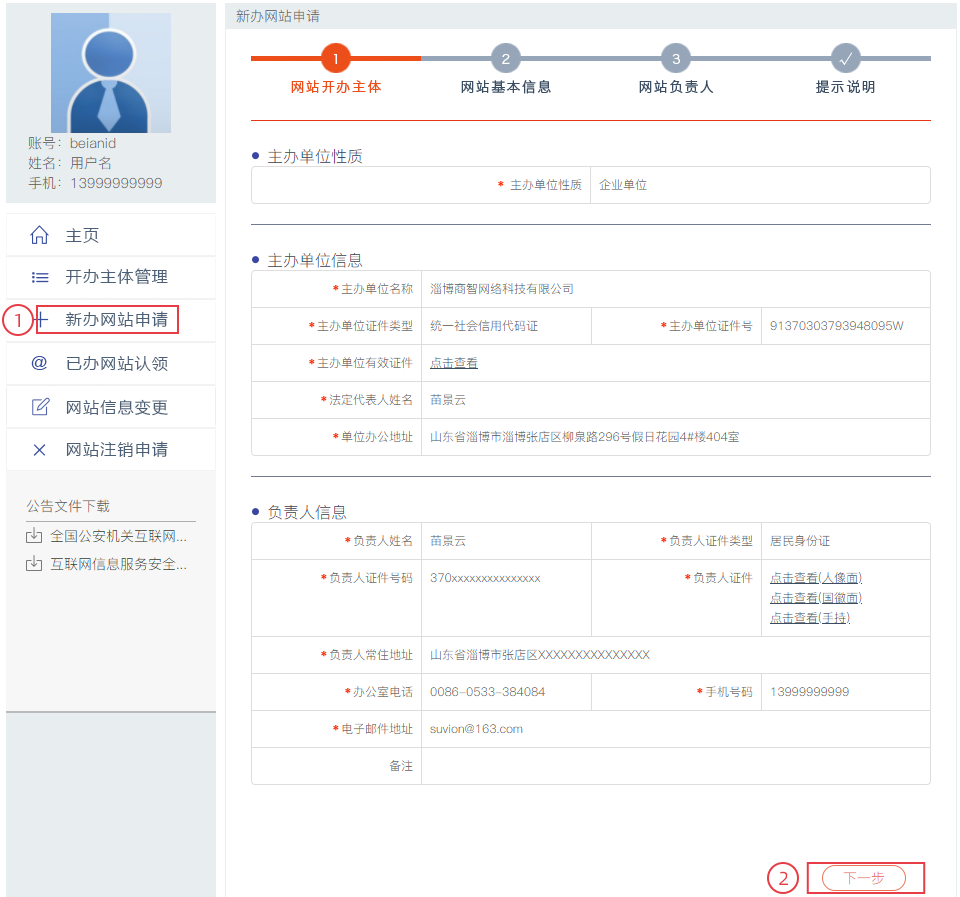Open 点击查看(国徽面) ID link
The height and width of the screenshot is (897, 960).
click(816, 598)
